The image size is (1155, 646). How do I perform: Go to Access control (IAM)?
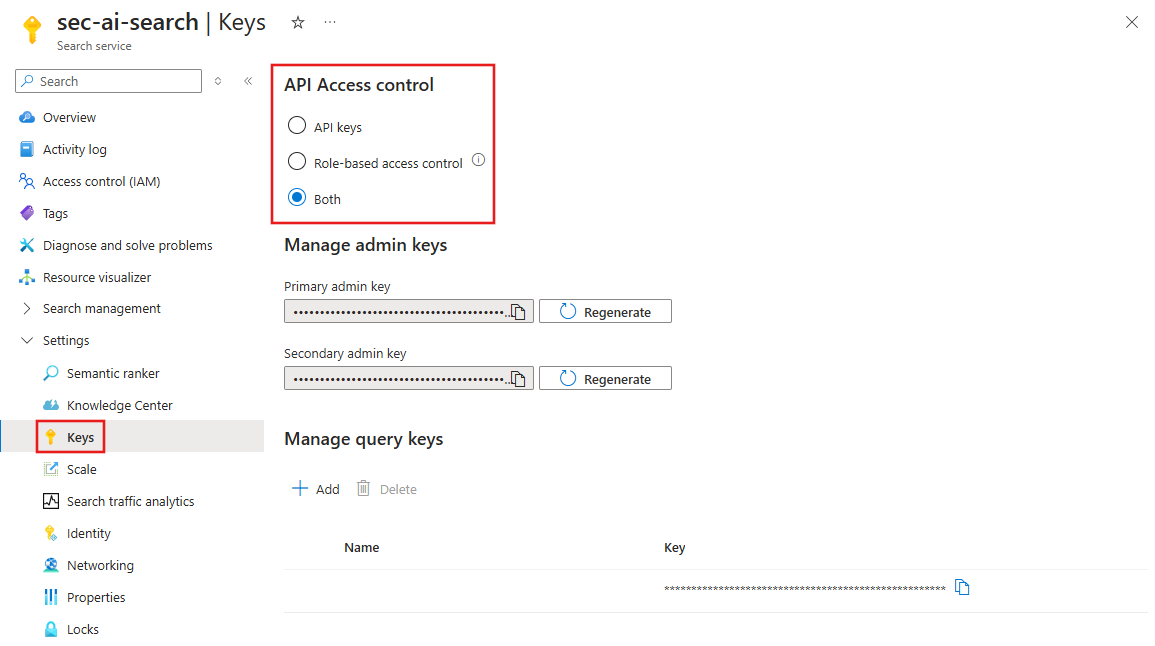click(102, 181)
